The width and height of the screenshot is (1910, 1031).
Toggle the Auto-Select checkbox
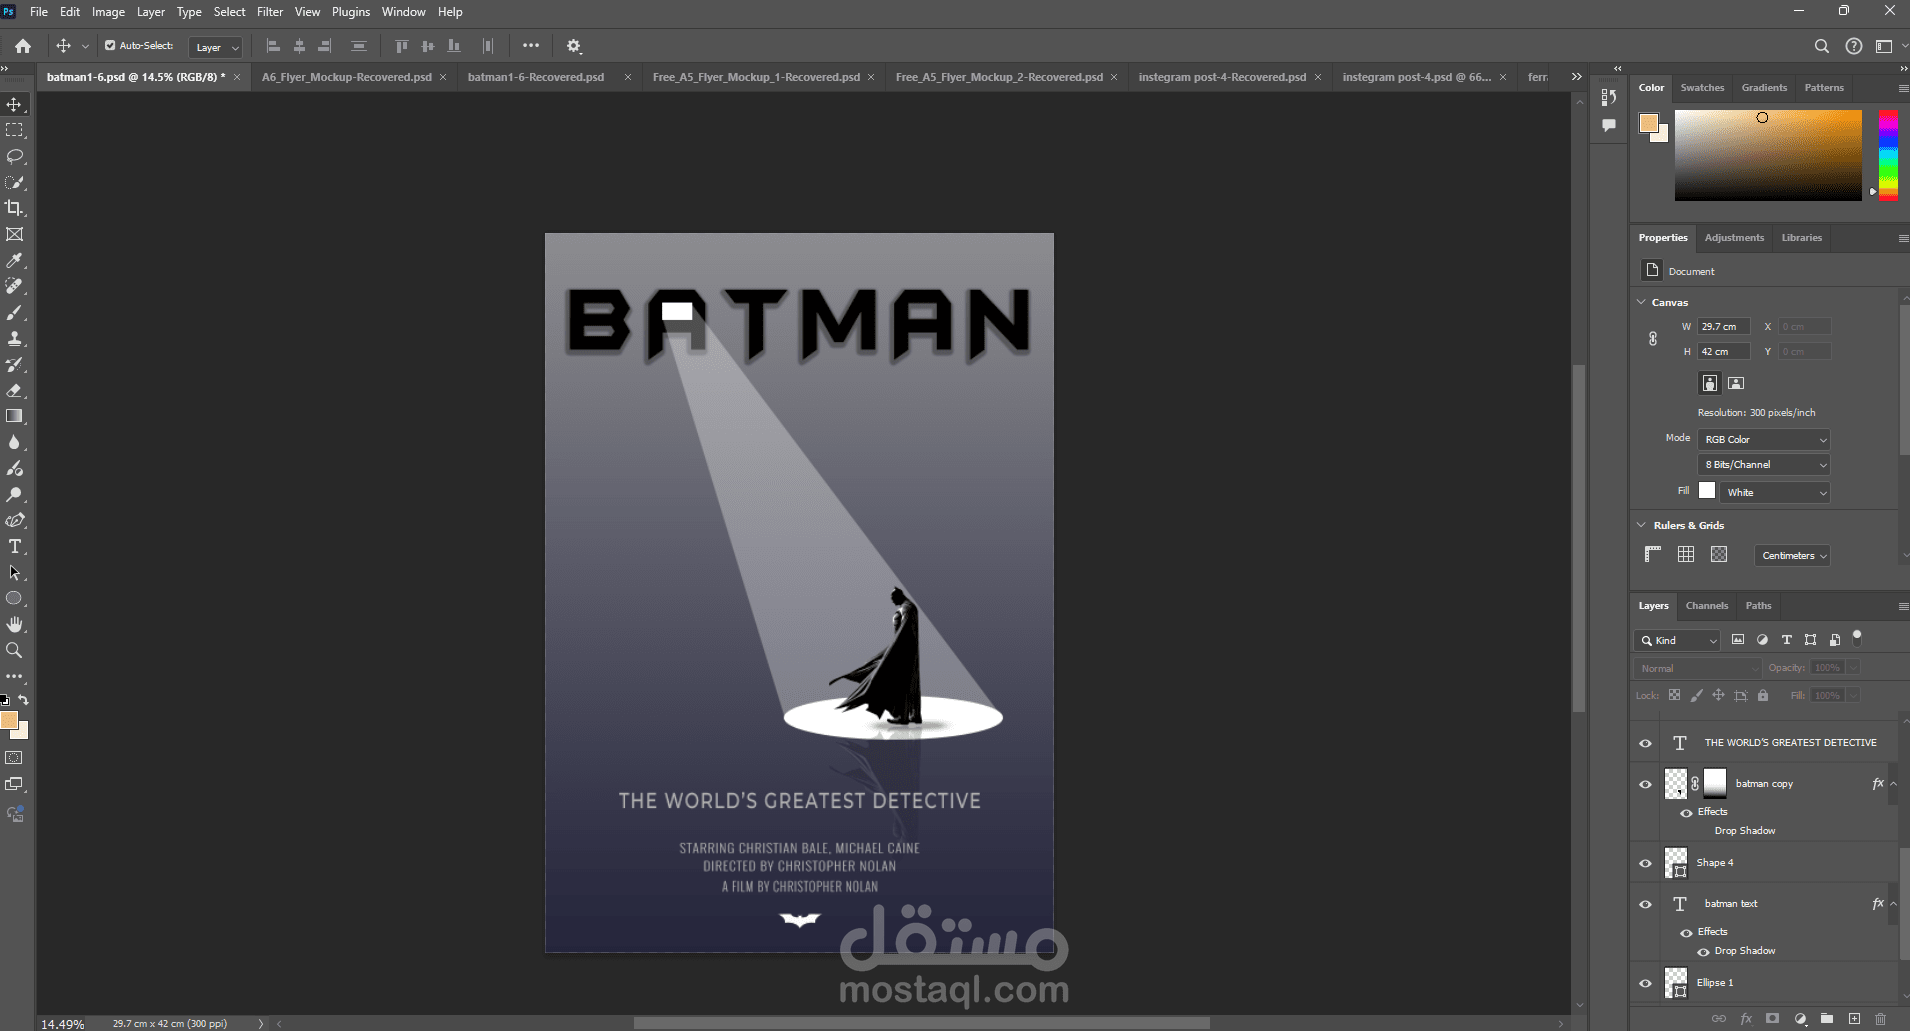110,45
